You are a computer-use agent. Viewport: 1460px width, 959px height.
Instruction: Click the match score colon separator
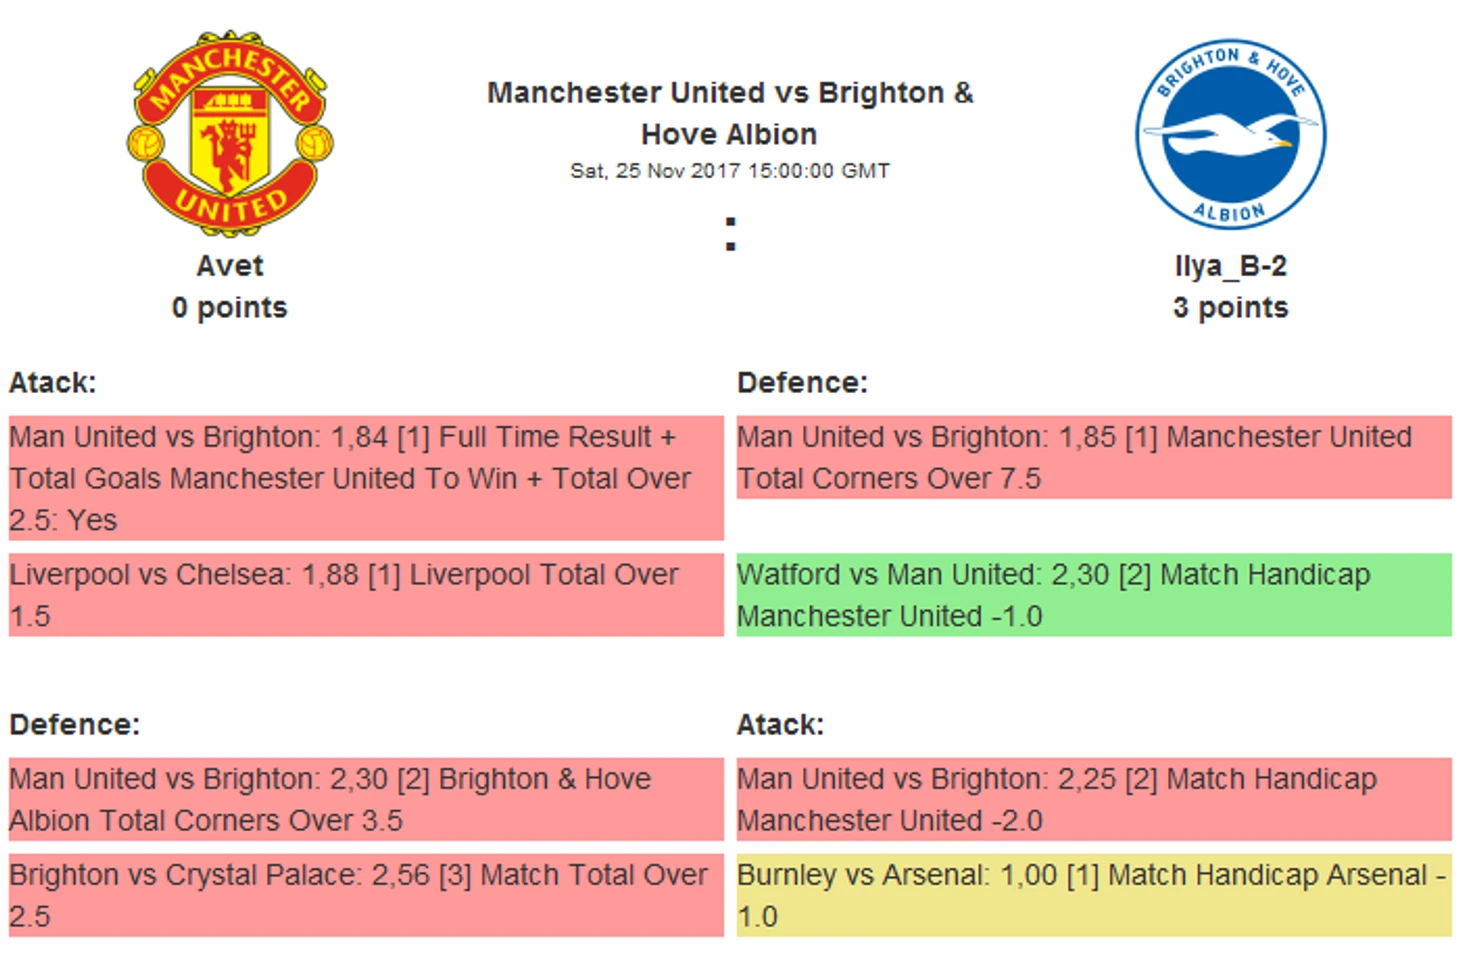tap(731, 234)
